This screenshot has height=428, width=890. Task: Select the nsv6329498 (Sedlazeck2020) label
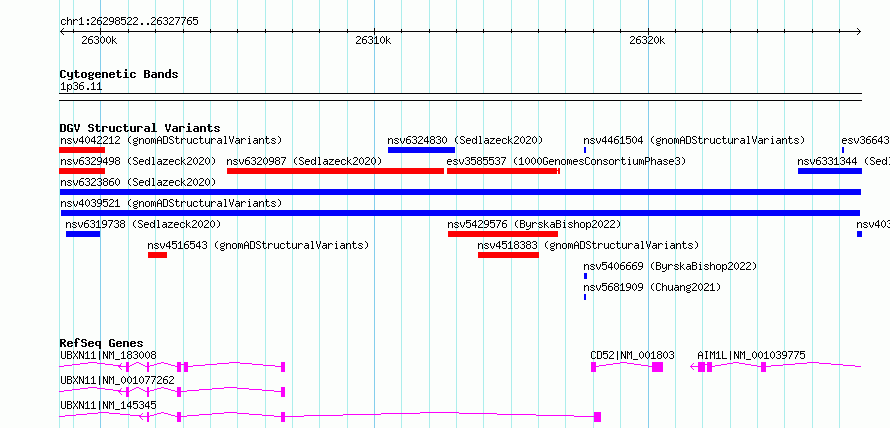pyautogui.click(x=138, y=161)
